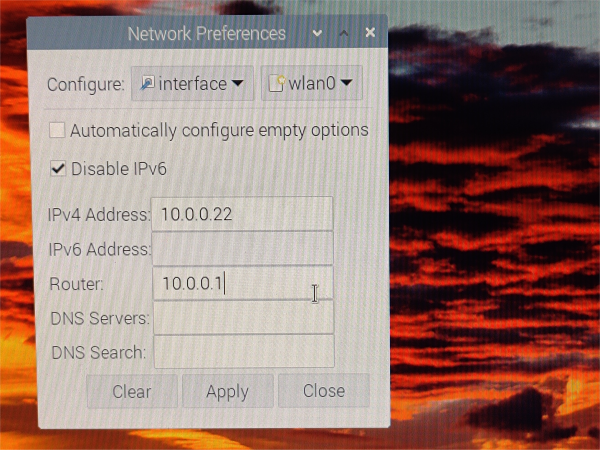Click the wrench icon beside interface
Image resolution: width=600 pixels, height=450 pixels.
(x=146, y=84)
